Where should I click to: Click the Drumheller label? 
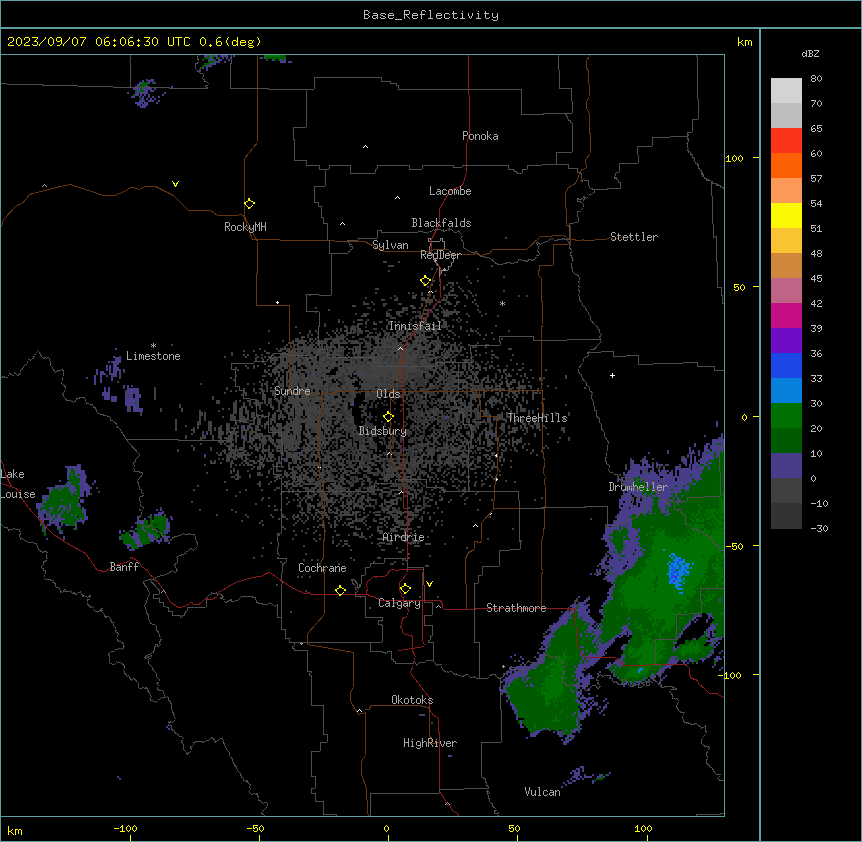(638, 487)
